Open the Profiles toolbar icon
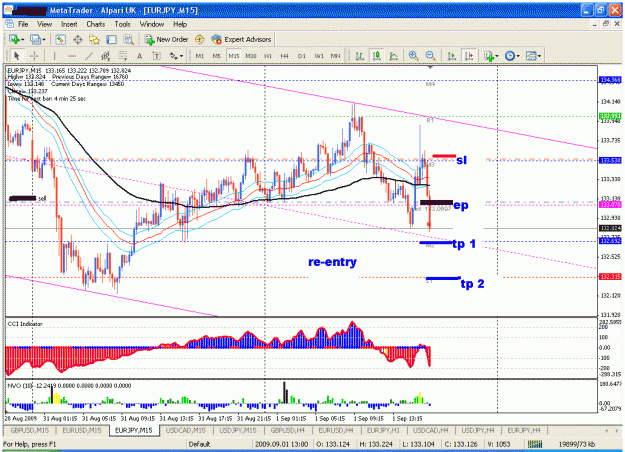 (36, 39)
